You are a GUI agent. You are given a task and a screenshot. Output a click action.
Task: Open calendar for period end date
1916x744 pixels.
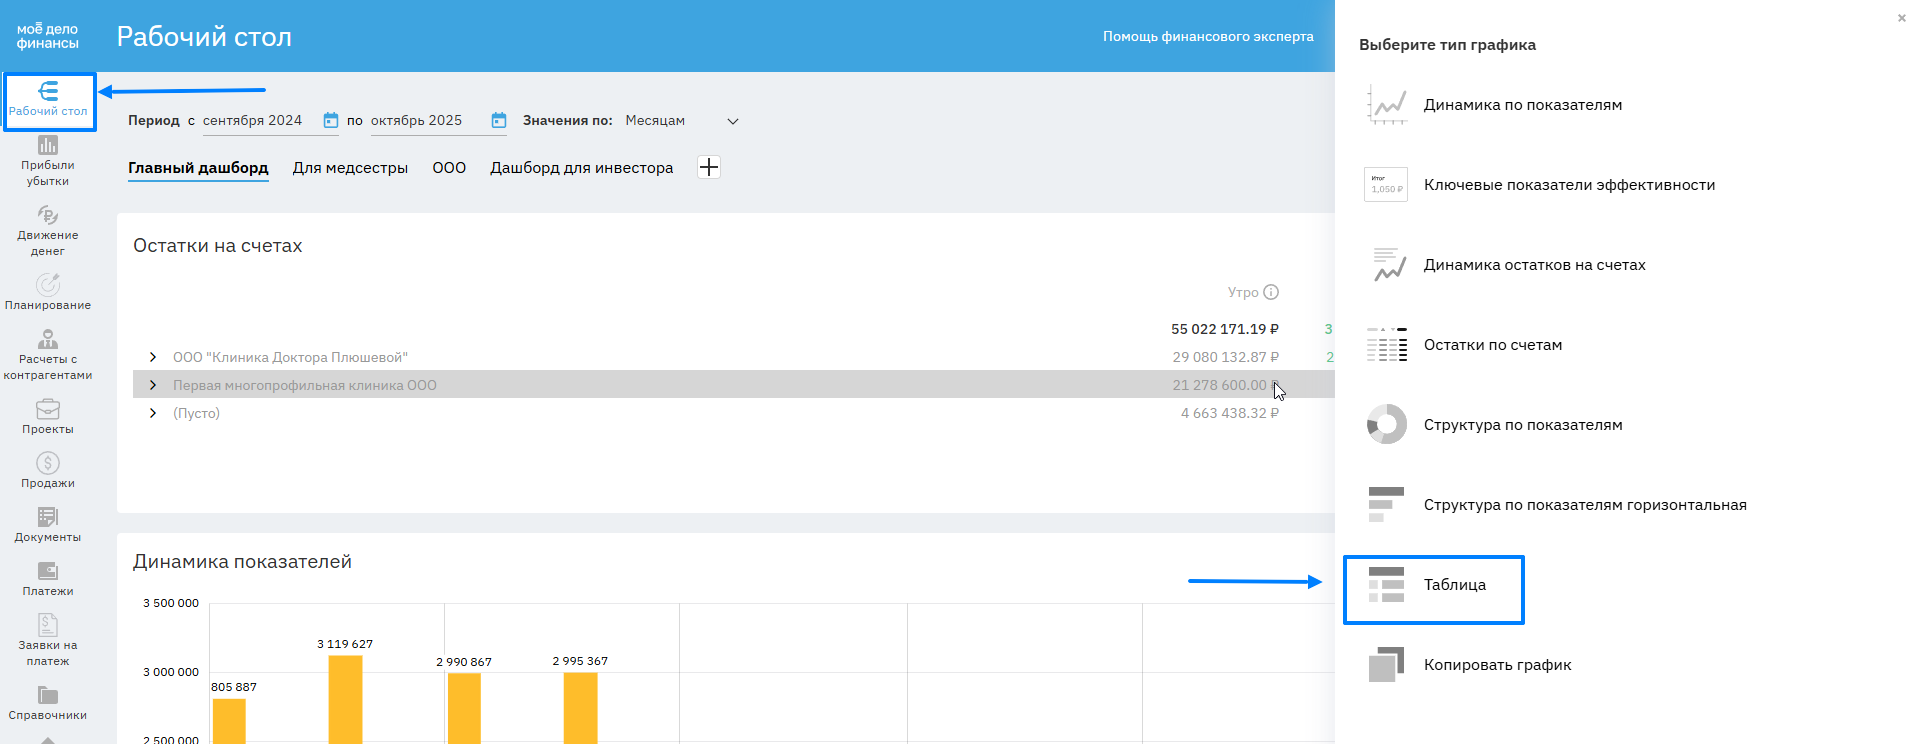[x=499, y=120]
